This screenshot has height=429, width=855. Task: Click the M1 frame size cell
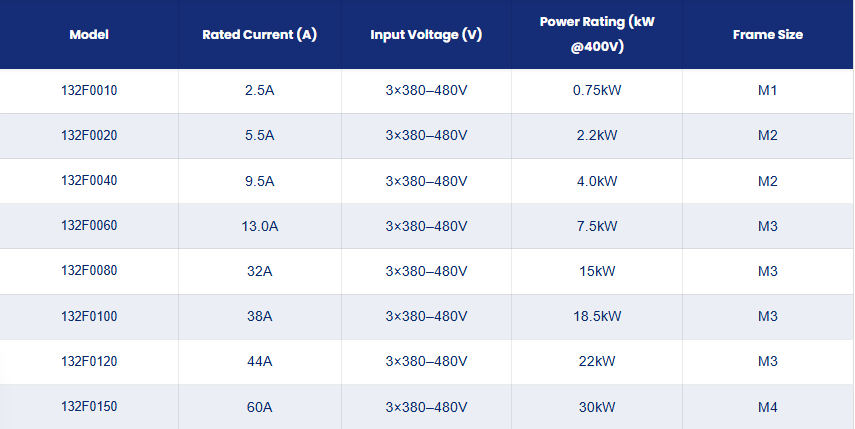pos(768,90)
